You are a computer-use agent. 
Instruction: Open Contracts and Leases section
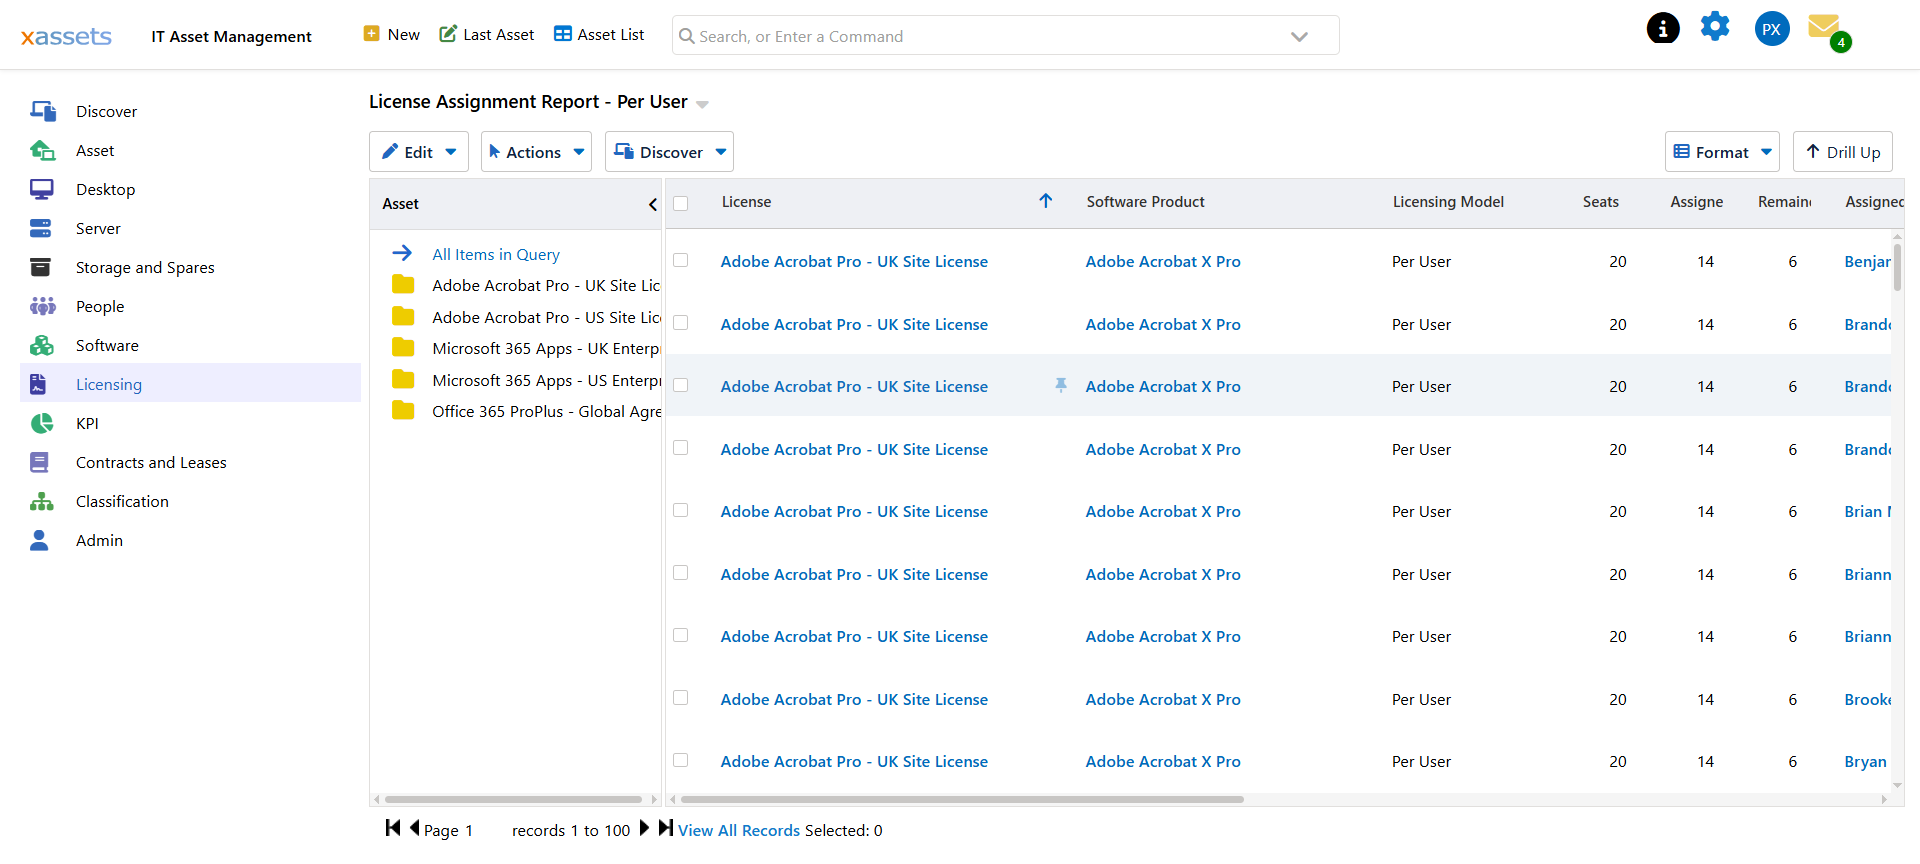coord(151,462)
